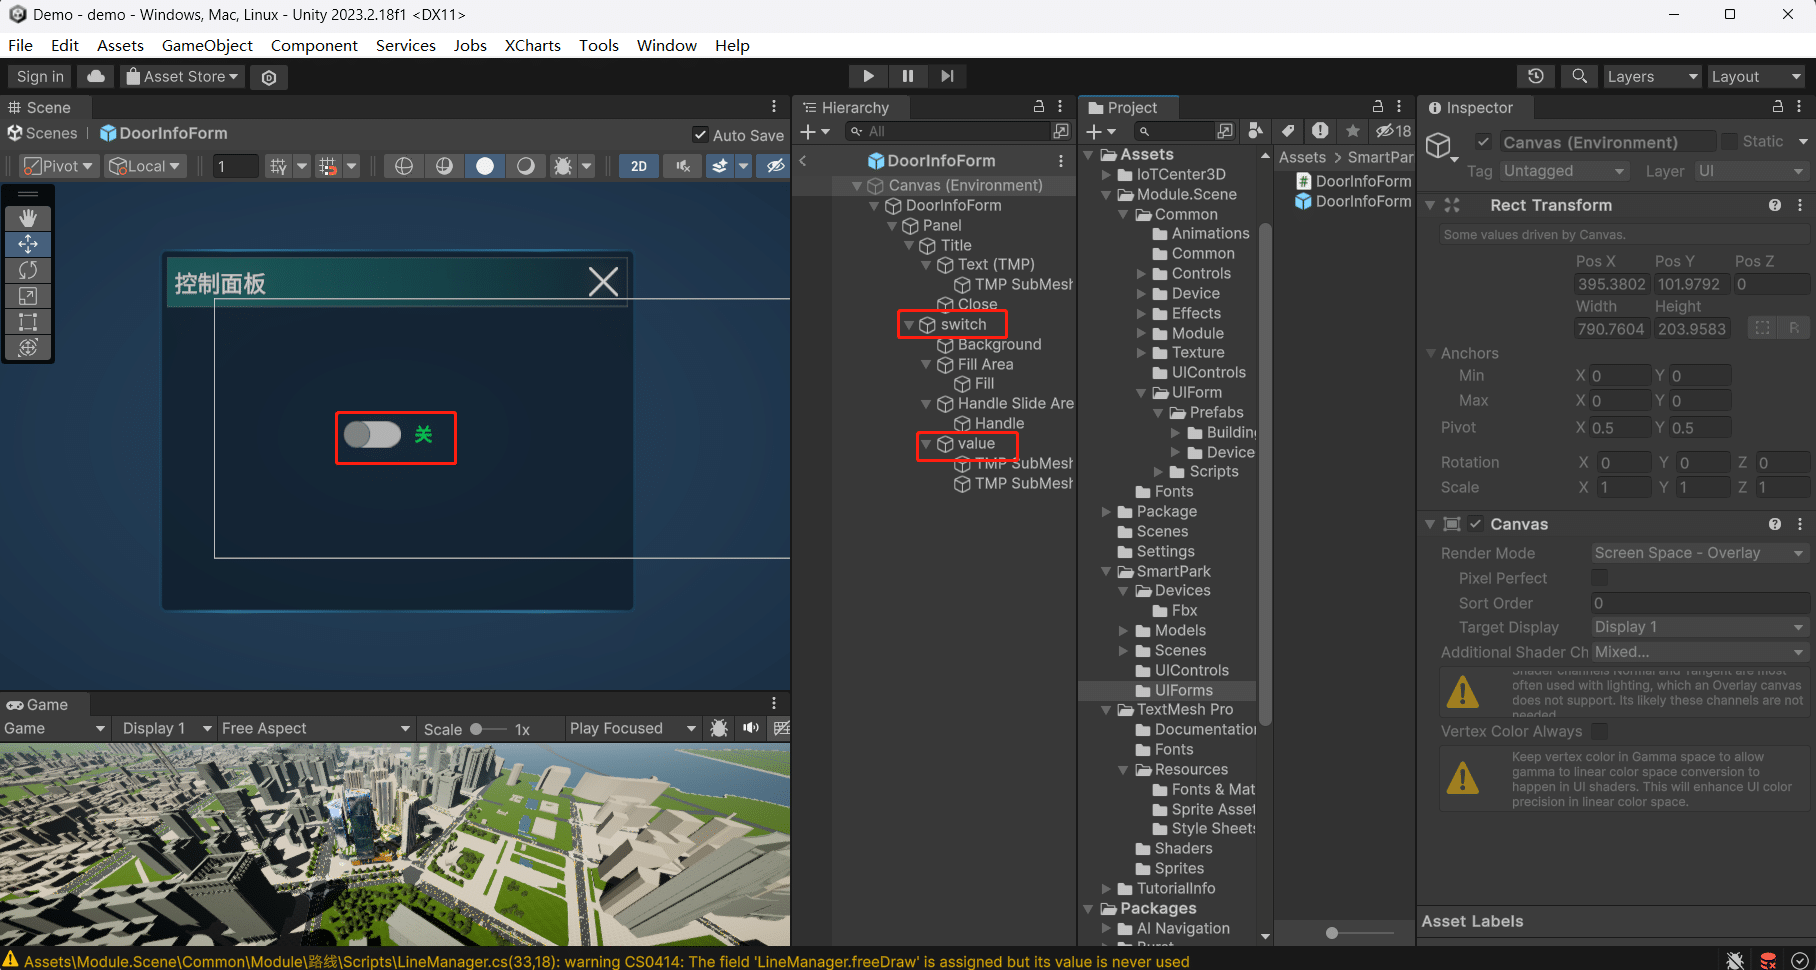Collapse the switch object in Hierarchy
Screen dimensions: 1816x970
point(909,325)
